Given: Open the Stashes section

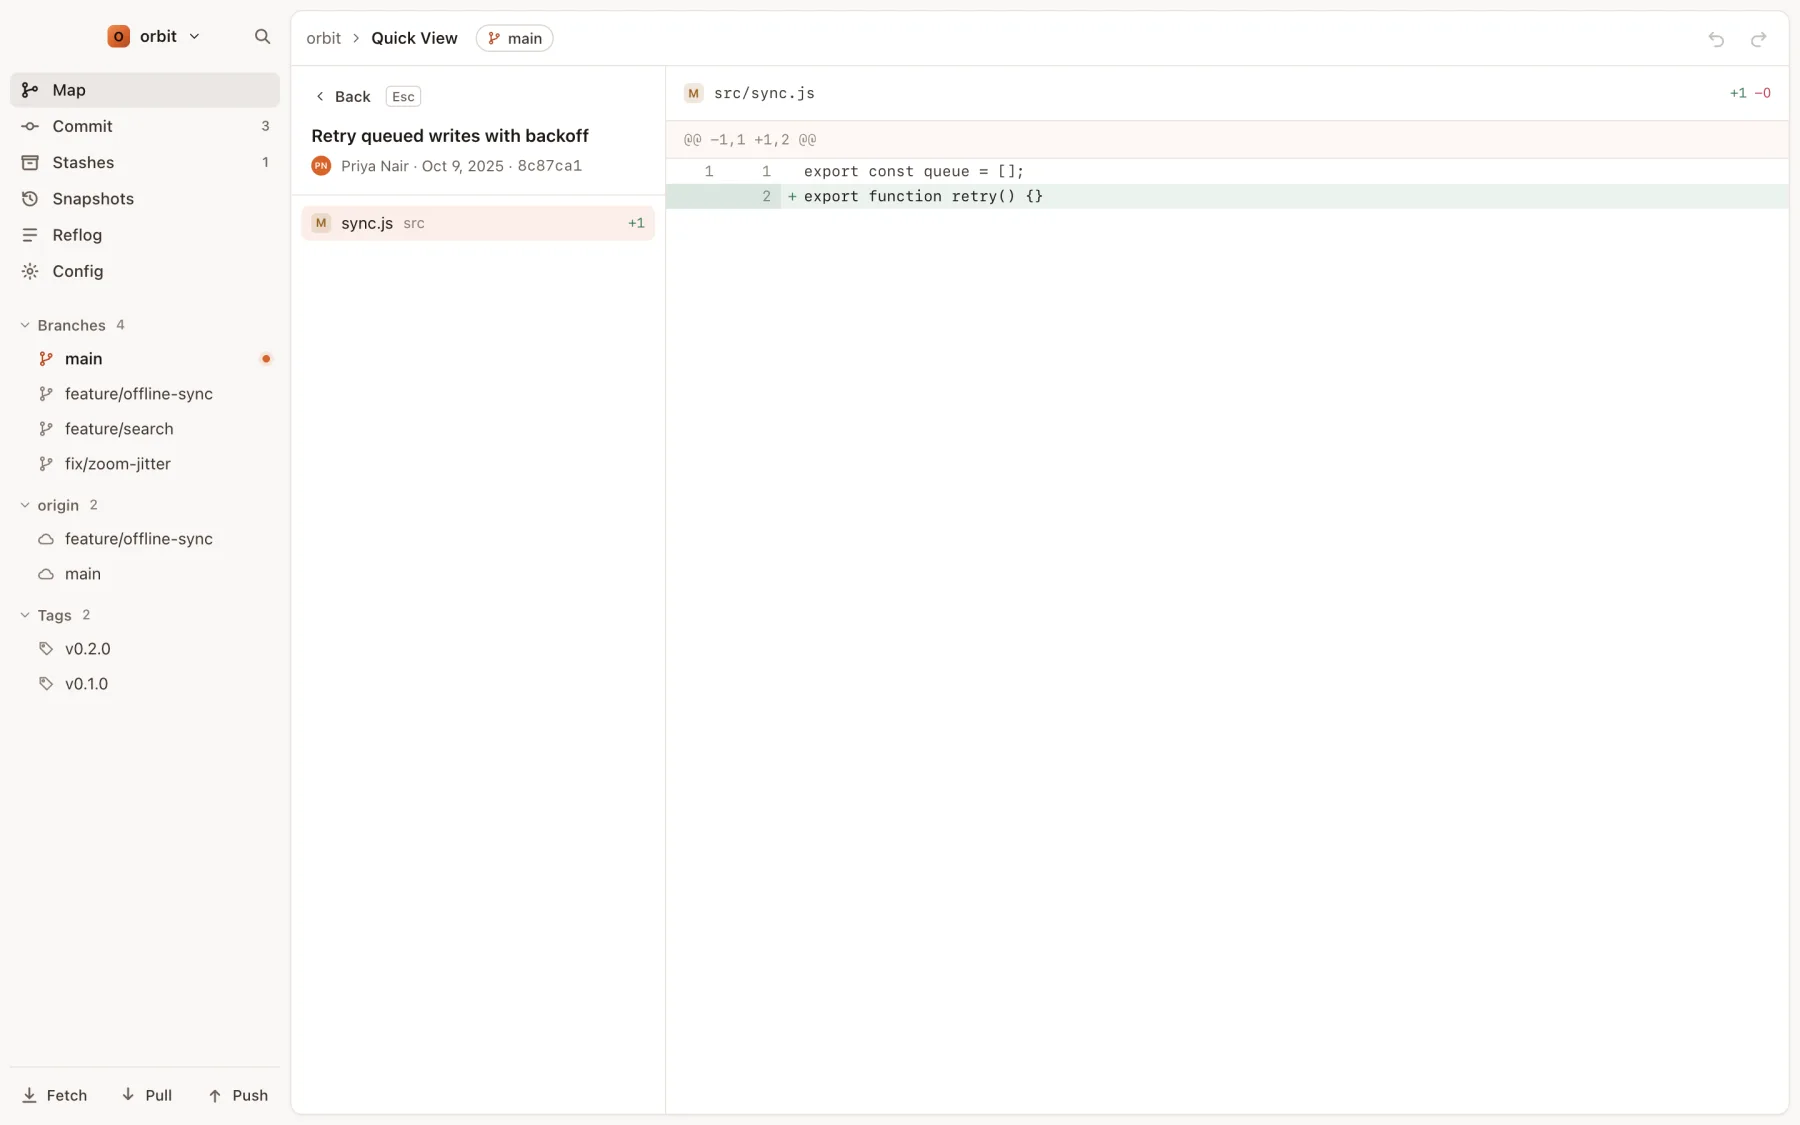Looking at the screenshot, I should pos(145,162).
